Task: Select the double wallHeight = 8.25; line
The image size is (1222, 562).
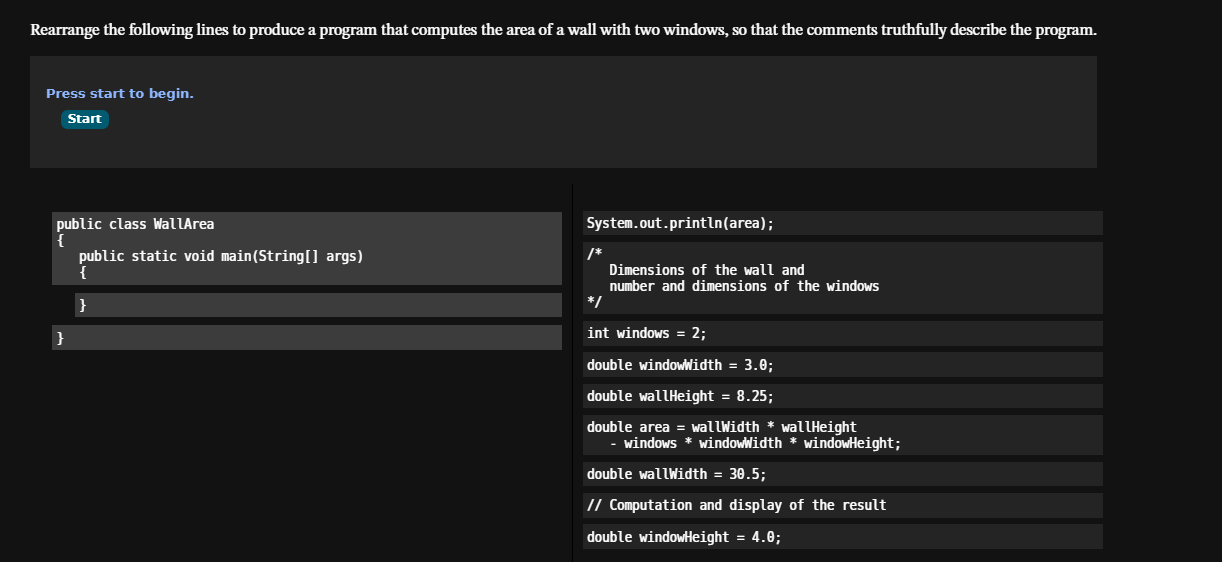Action: pyautogui.click(x=842, y=396)
